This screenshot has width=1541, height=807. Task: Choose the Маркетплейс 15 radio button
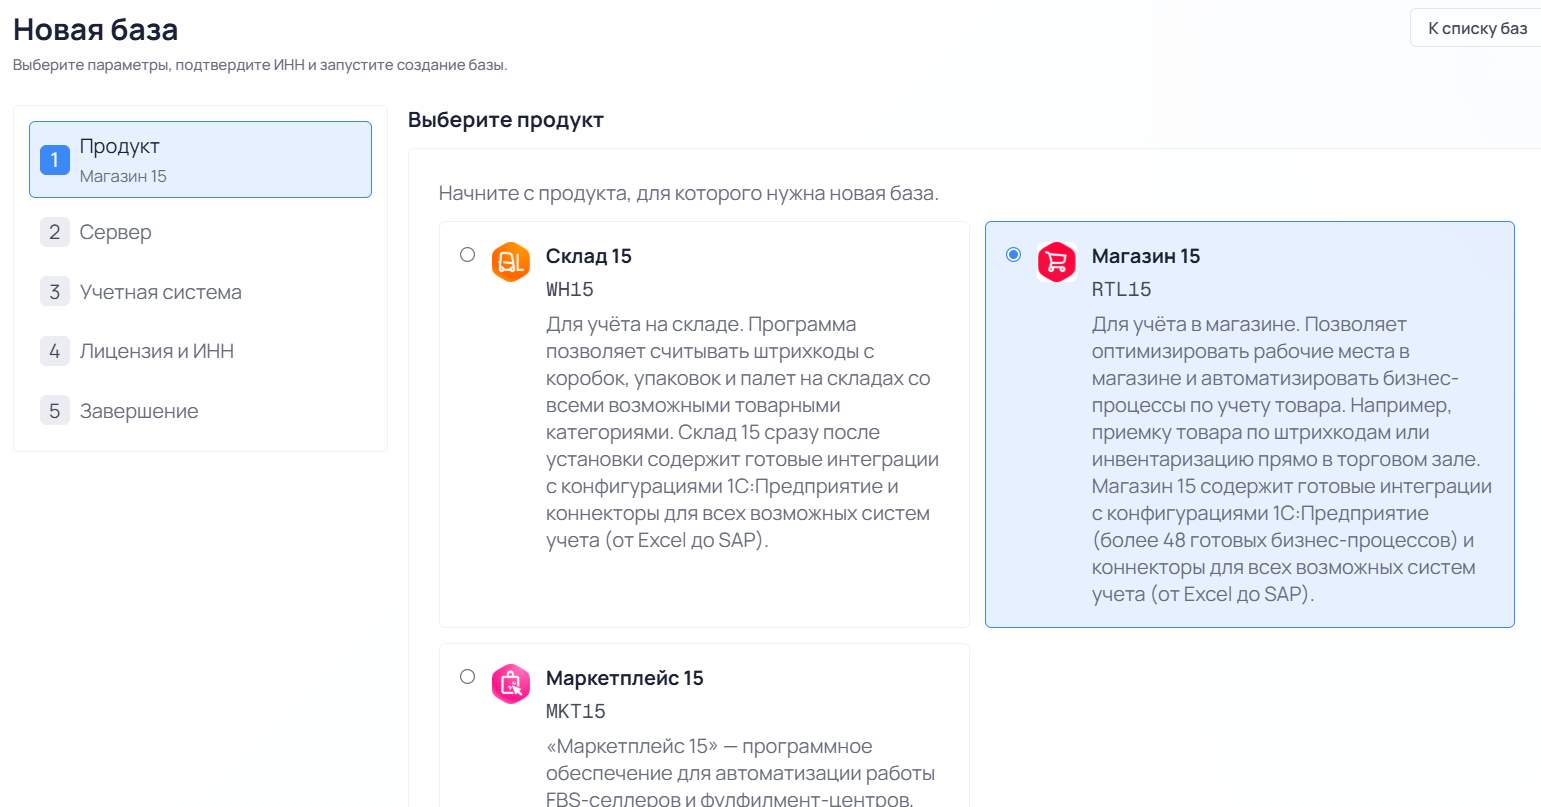tap(467, 677)
